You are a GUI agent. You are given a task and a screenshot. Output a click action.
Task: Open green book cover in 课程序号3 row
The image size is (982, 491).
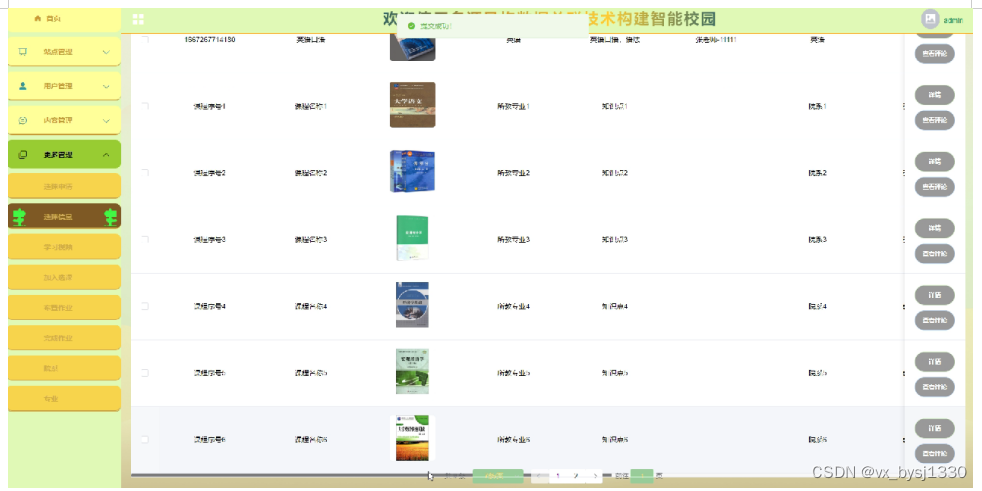[412, 238]
